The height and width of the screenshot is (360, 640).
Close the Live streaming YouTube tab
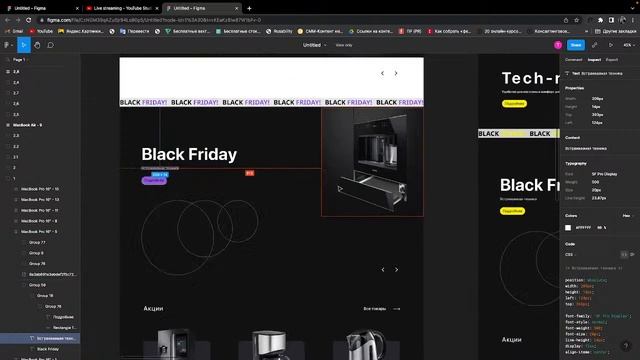coord(157,8)
